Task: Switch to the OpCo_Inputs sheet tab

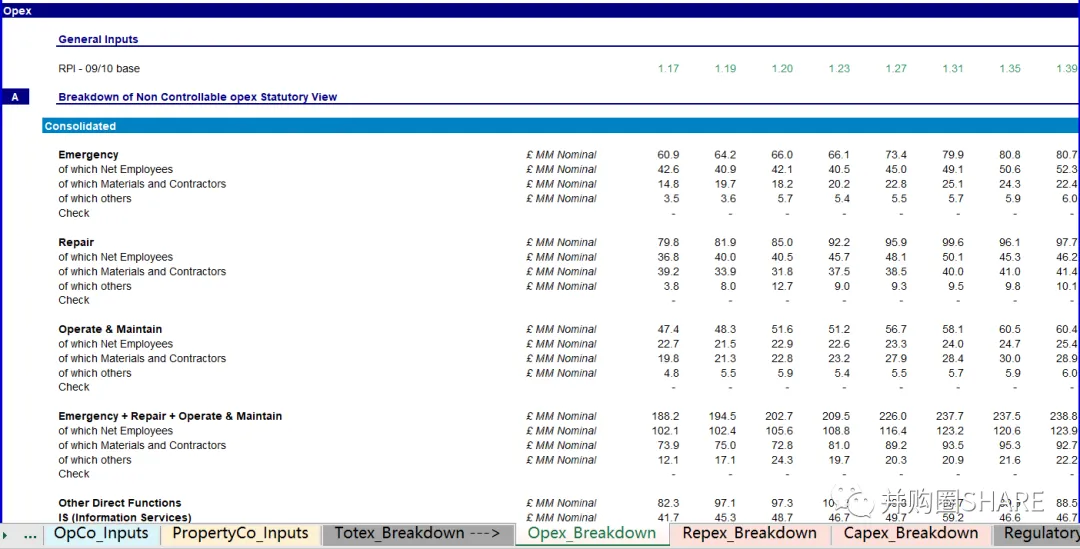Action: [x=101, y=534]
